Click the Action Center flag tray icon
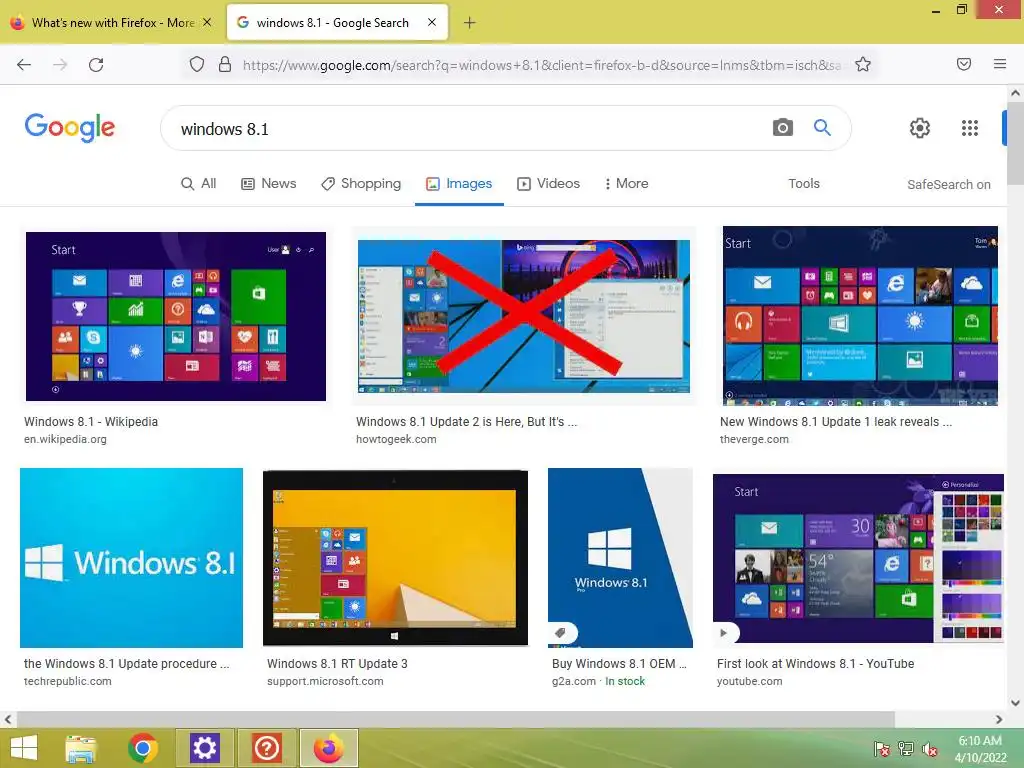1024x768 pixels. pyautogui.click(x=882, y=749)
